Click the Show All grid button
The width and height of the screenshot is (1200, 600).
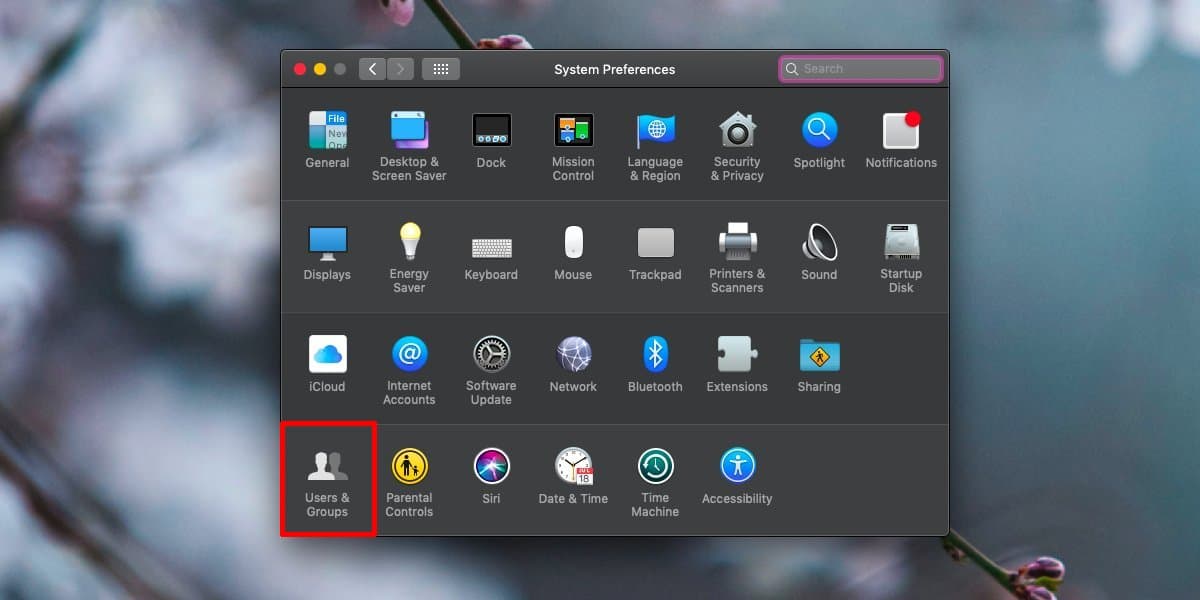pos(441,69)
